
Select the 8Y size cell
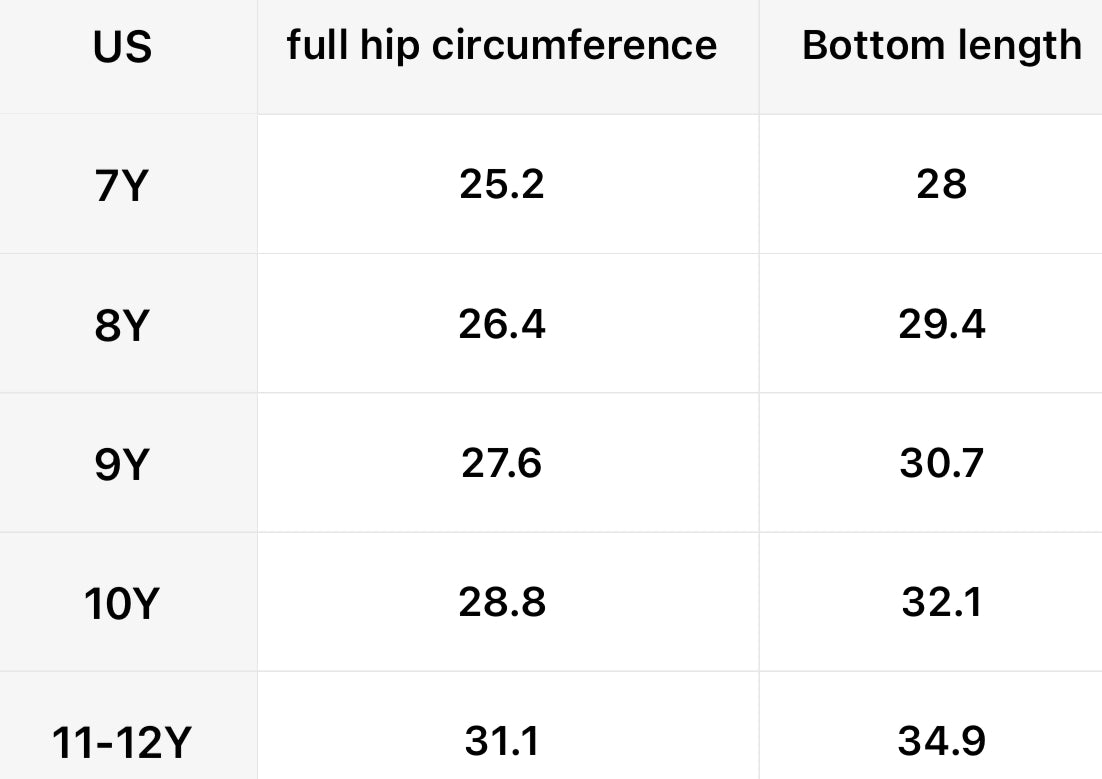[121, 326]
